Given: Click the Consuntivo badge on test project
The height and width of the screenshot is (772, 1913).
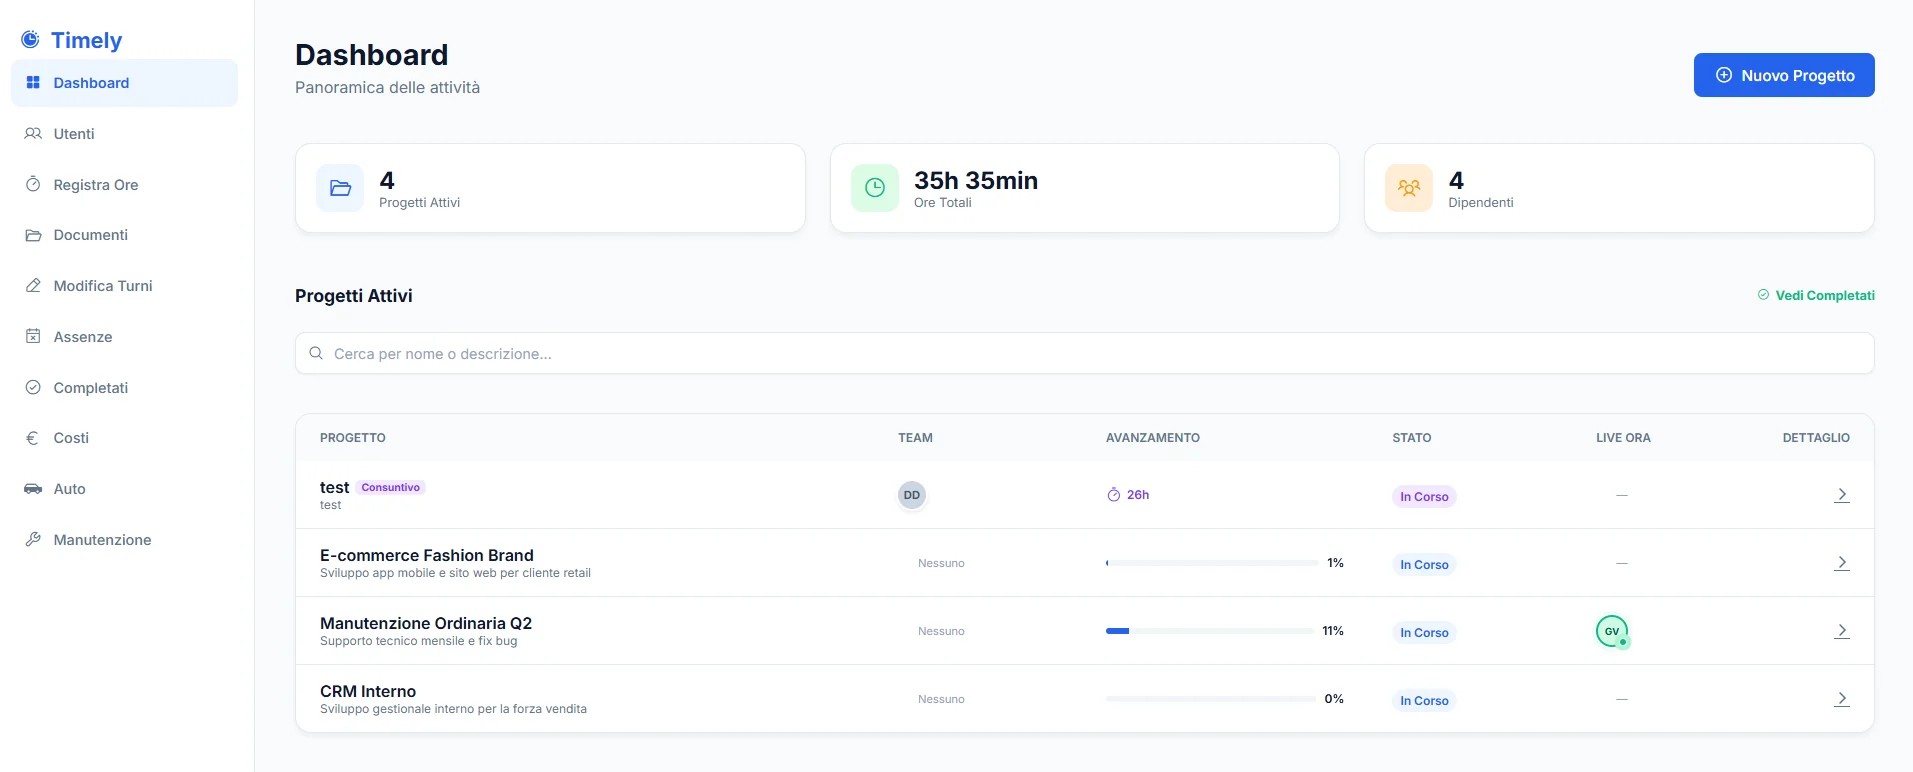Looking at the screenshot, I should pyautogui.click(x=391, y=487).
